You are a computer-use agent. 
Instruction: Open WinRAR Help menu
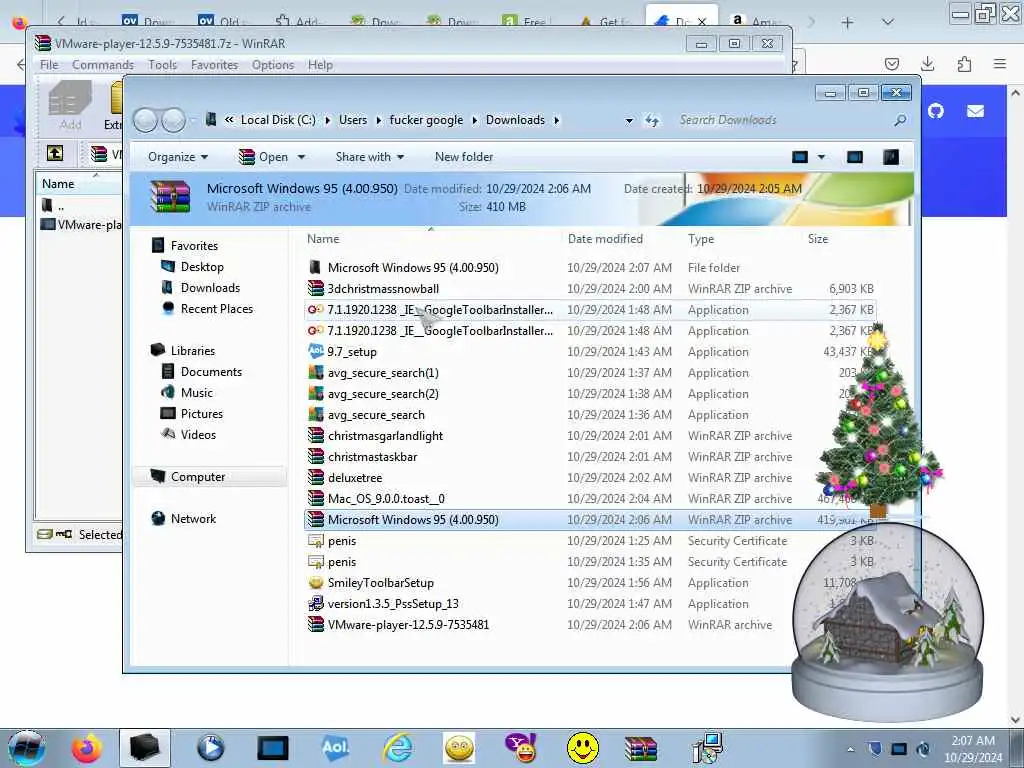320,65
